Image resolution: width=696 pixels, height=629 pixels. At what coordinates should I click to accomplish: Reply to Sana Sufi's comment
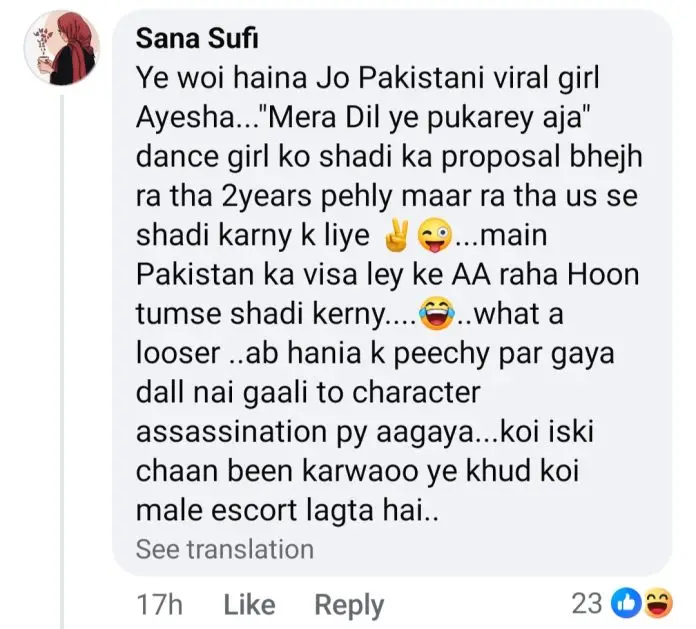(349, 604)
